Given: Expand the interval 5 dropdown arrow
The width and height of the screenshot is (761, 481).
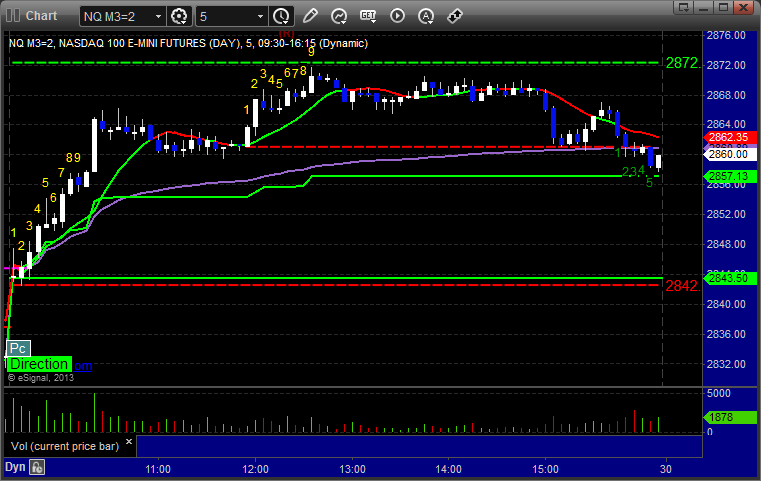Looking at the screenshot, I should [260, 17].
